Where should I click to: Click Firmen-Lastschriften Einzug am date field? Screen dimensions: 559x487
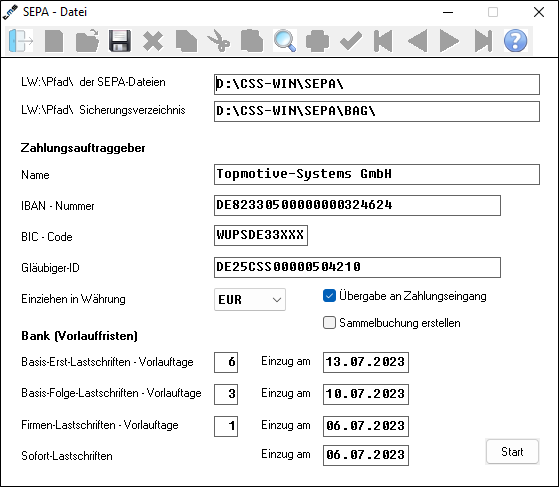(366, 426)
